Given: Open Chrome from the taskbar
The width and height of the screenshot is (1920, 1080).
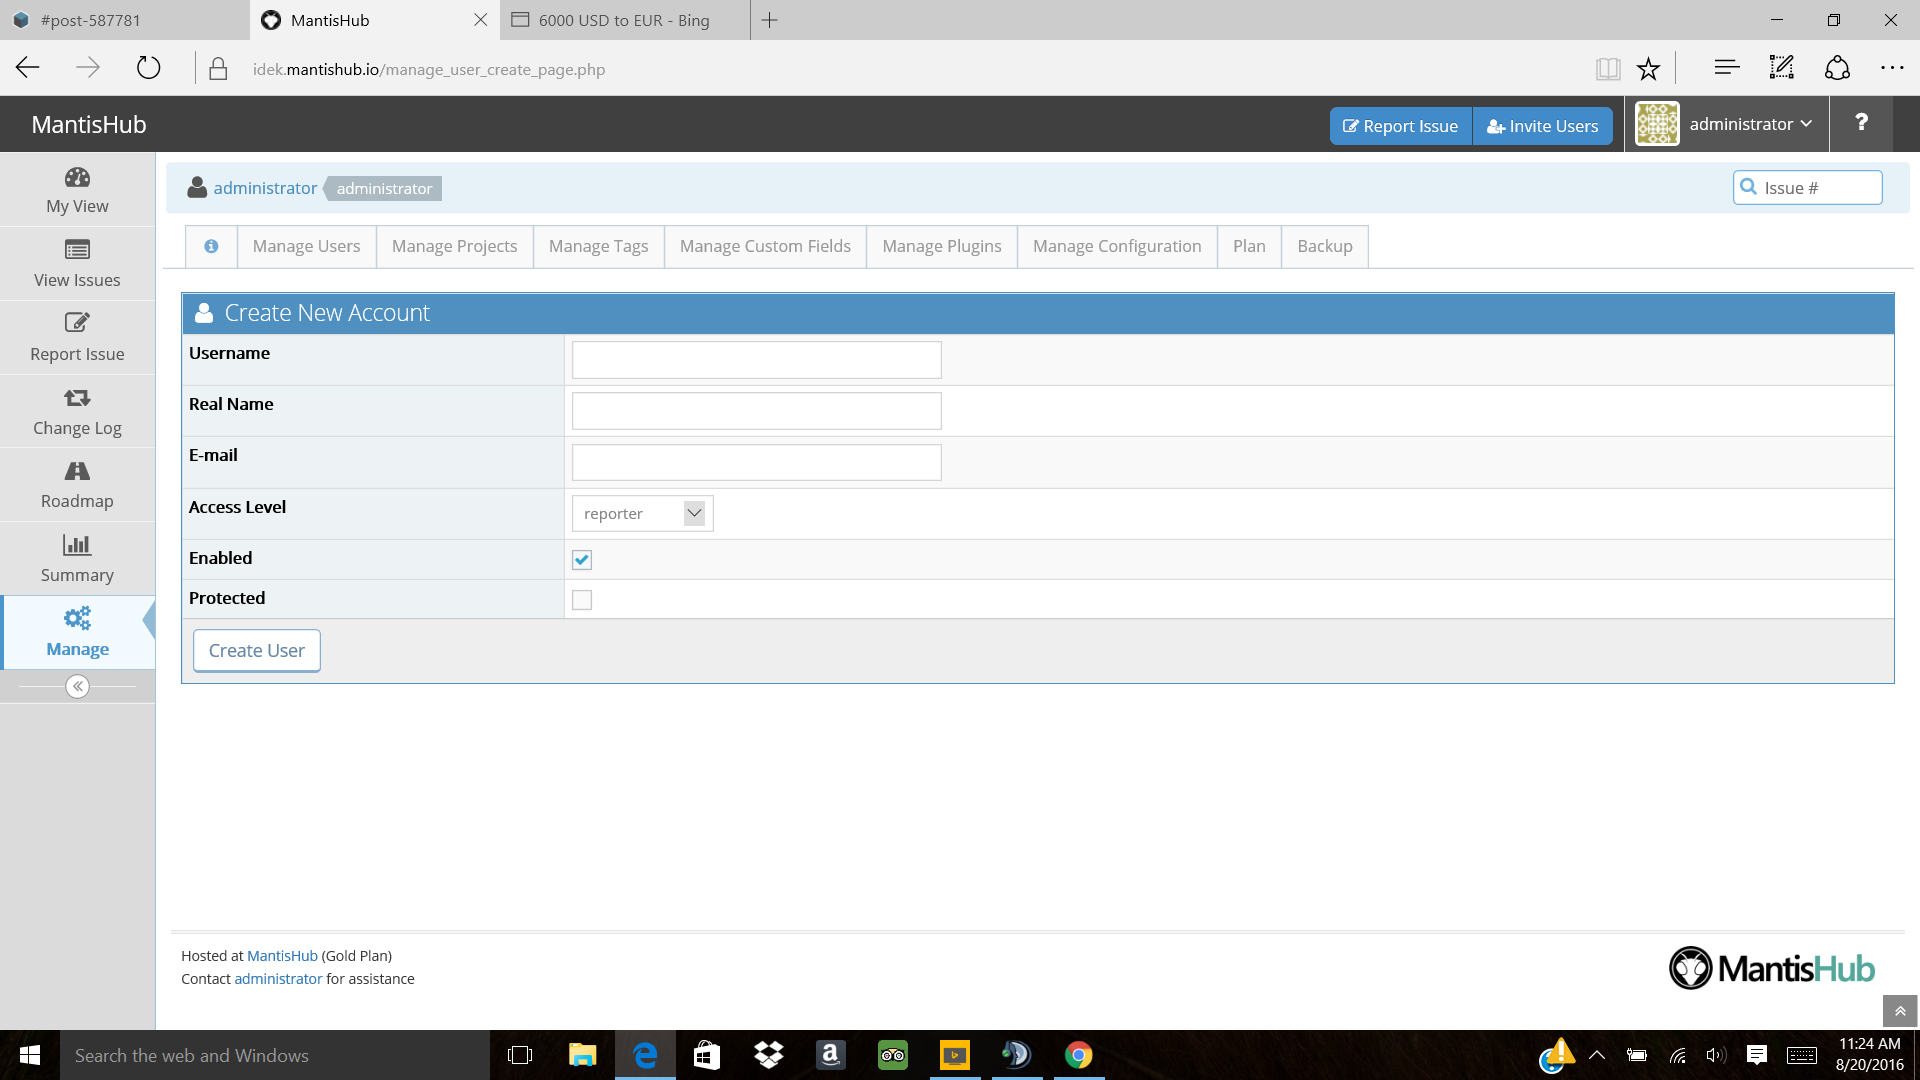Looking at the screenshot, I should click(1078, 1055).
